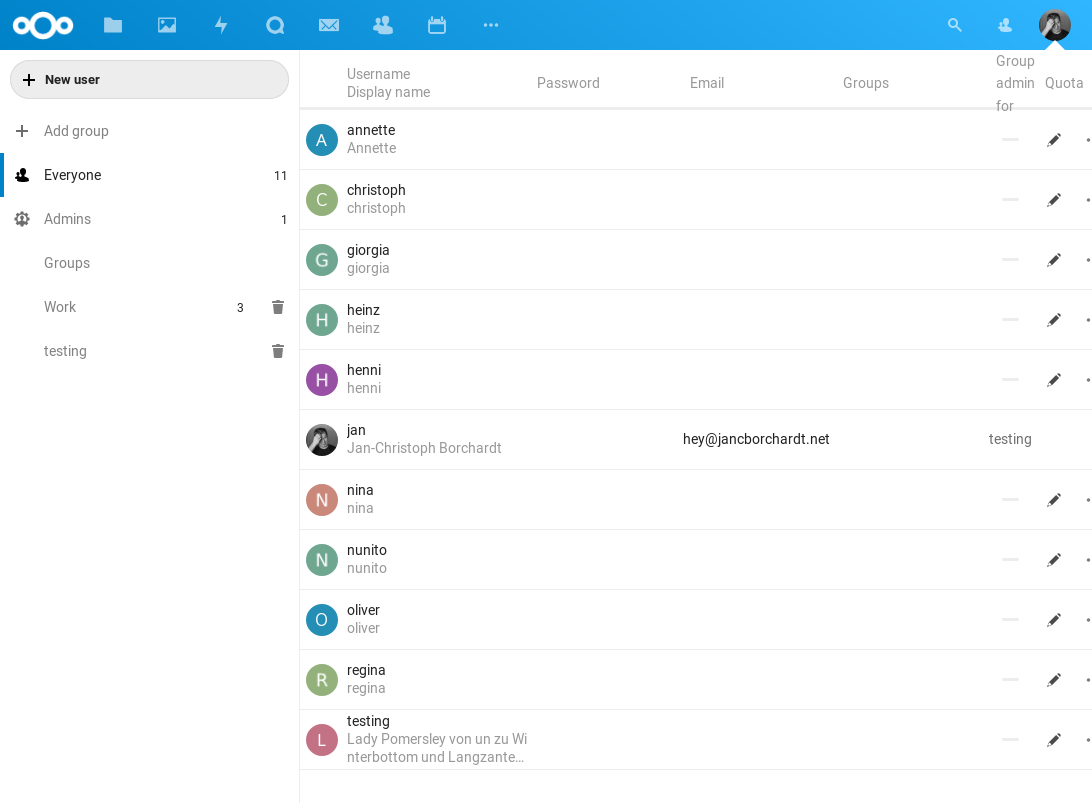Open the Photos gallery icon
This screenshot has height=803, width=1092.
(x=167, y=26)
